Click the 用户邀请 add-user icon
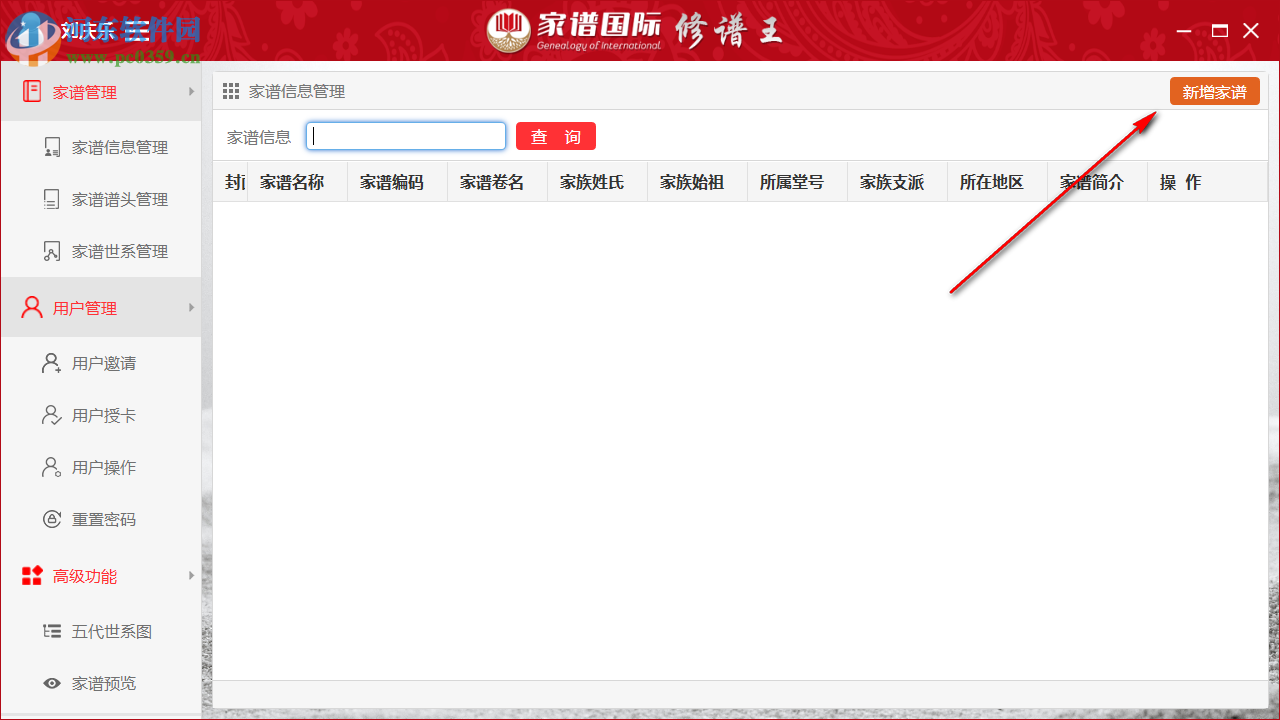The height and width of the screenshot is (720, 1280). click(x=52, y=363)
